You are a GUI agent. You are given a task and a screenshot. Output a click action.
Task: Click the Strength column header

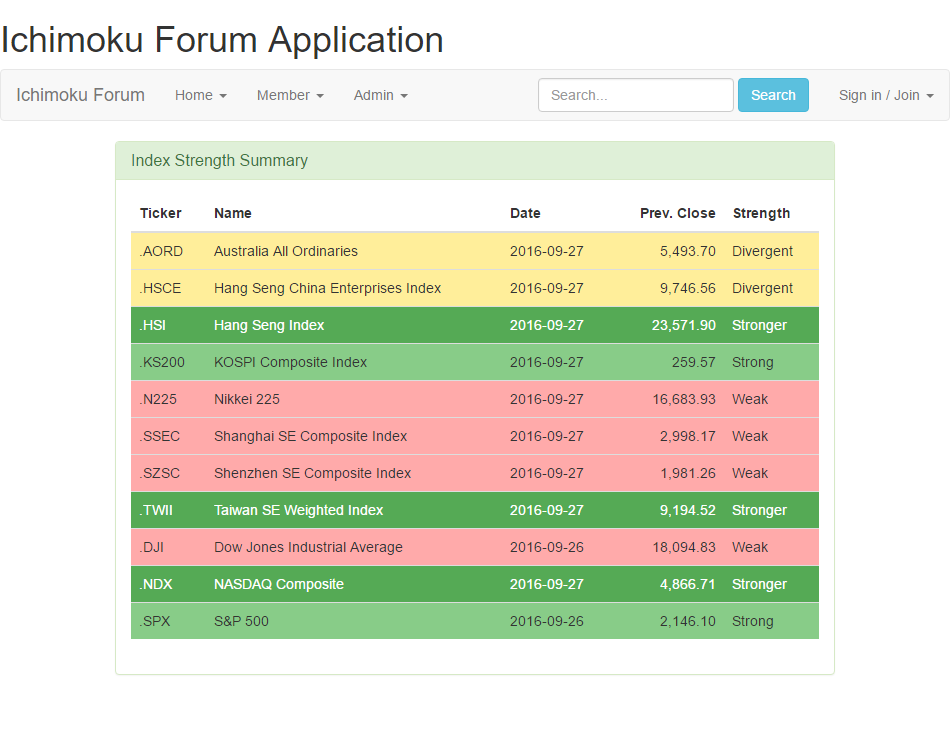click(x=761, y=213)
